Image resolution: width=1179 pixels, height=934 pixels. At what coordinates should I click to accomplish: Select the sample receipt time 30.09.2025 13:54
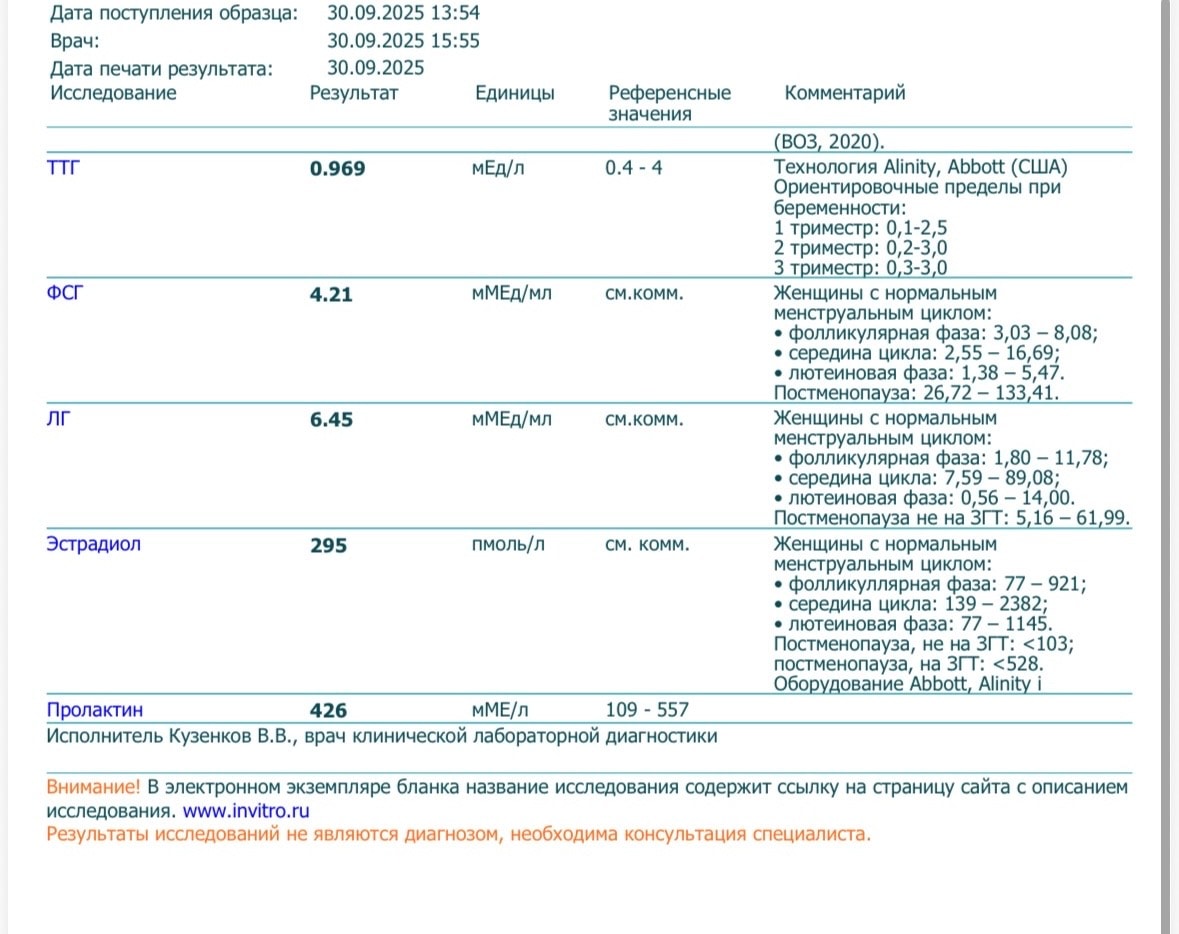pyautogui.click(x=403, y=13)
